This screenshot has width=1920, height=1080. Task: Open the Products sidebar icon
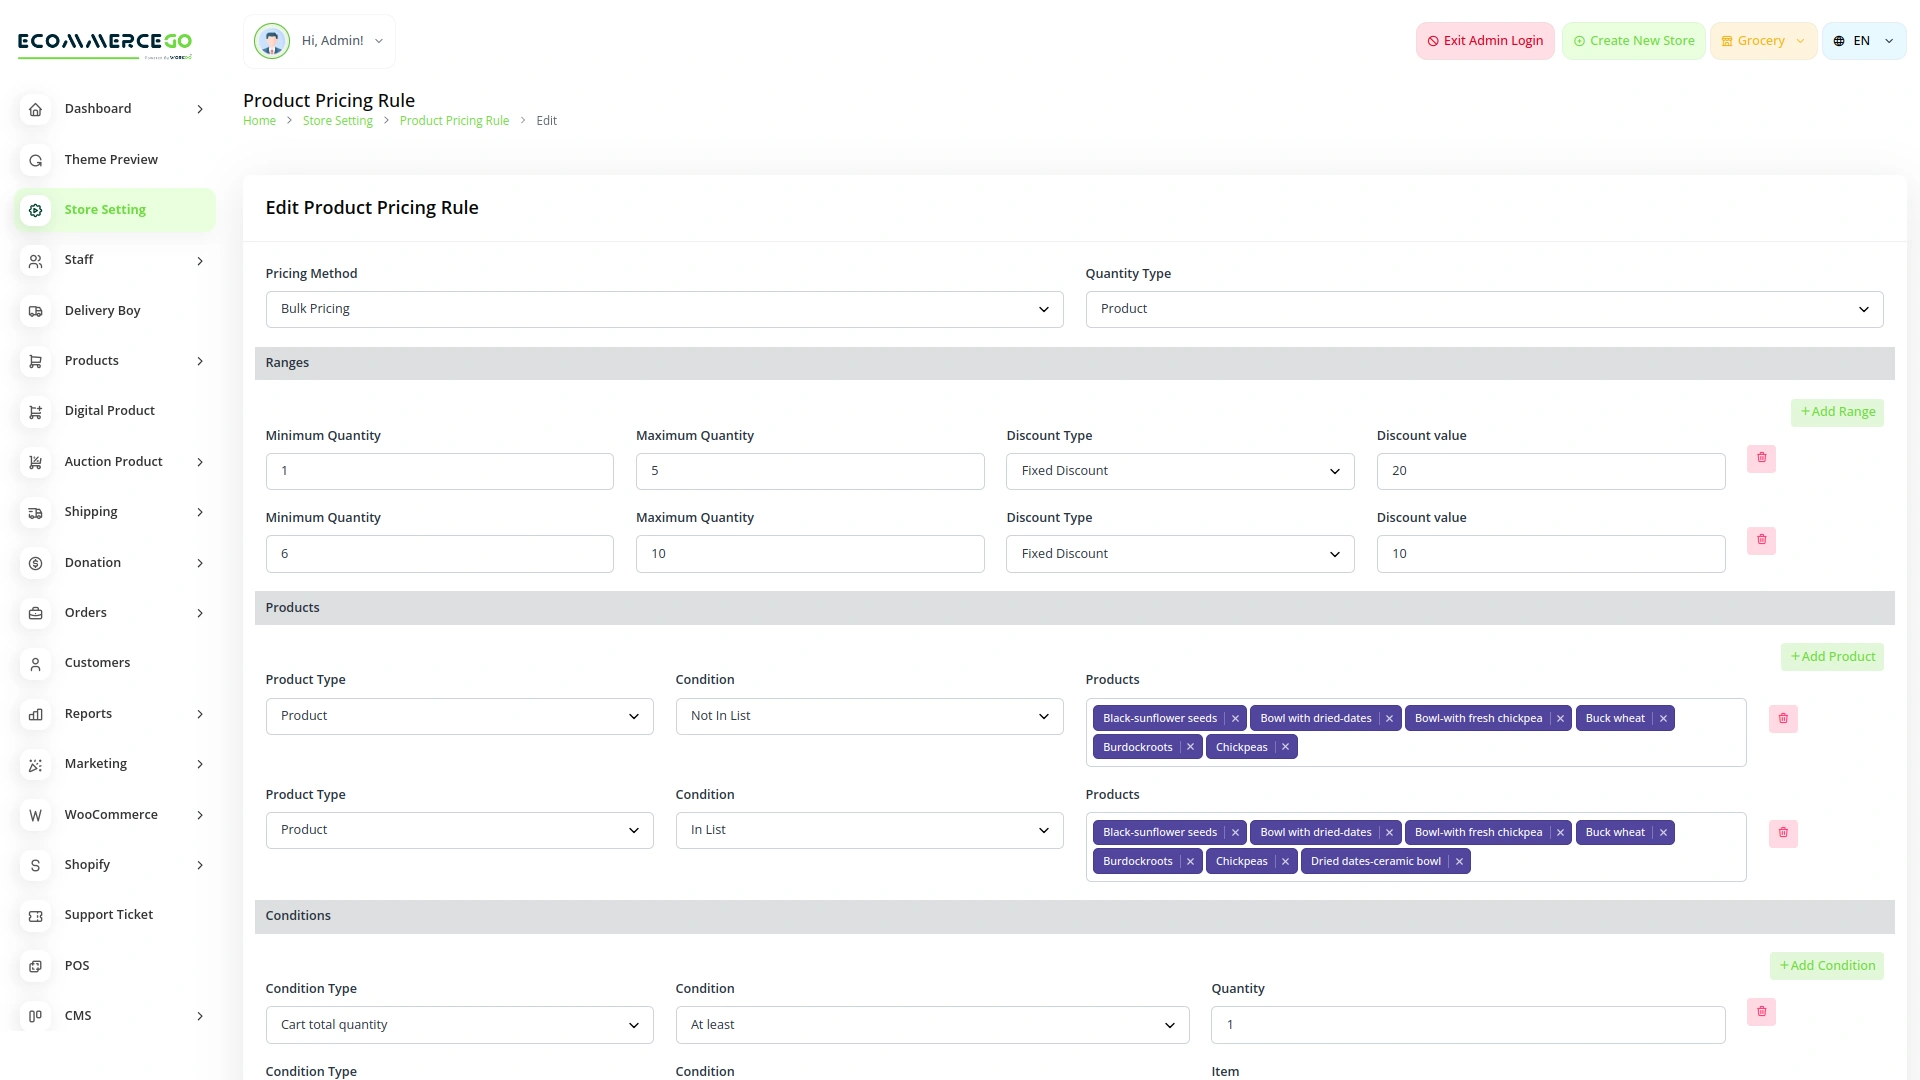[x=36, y=361]
